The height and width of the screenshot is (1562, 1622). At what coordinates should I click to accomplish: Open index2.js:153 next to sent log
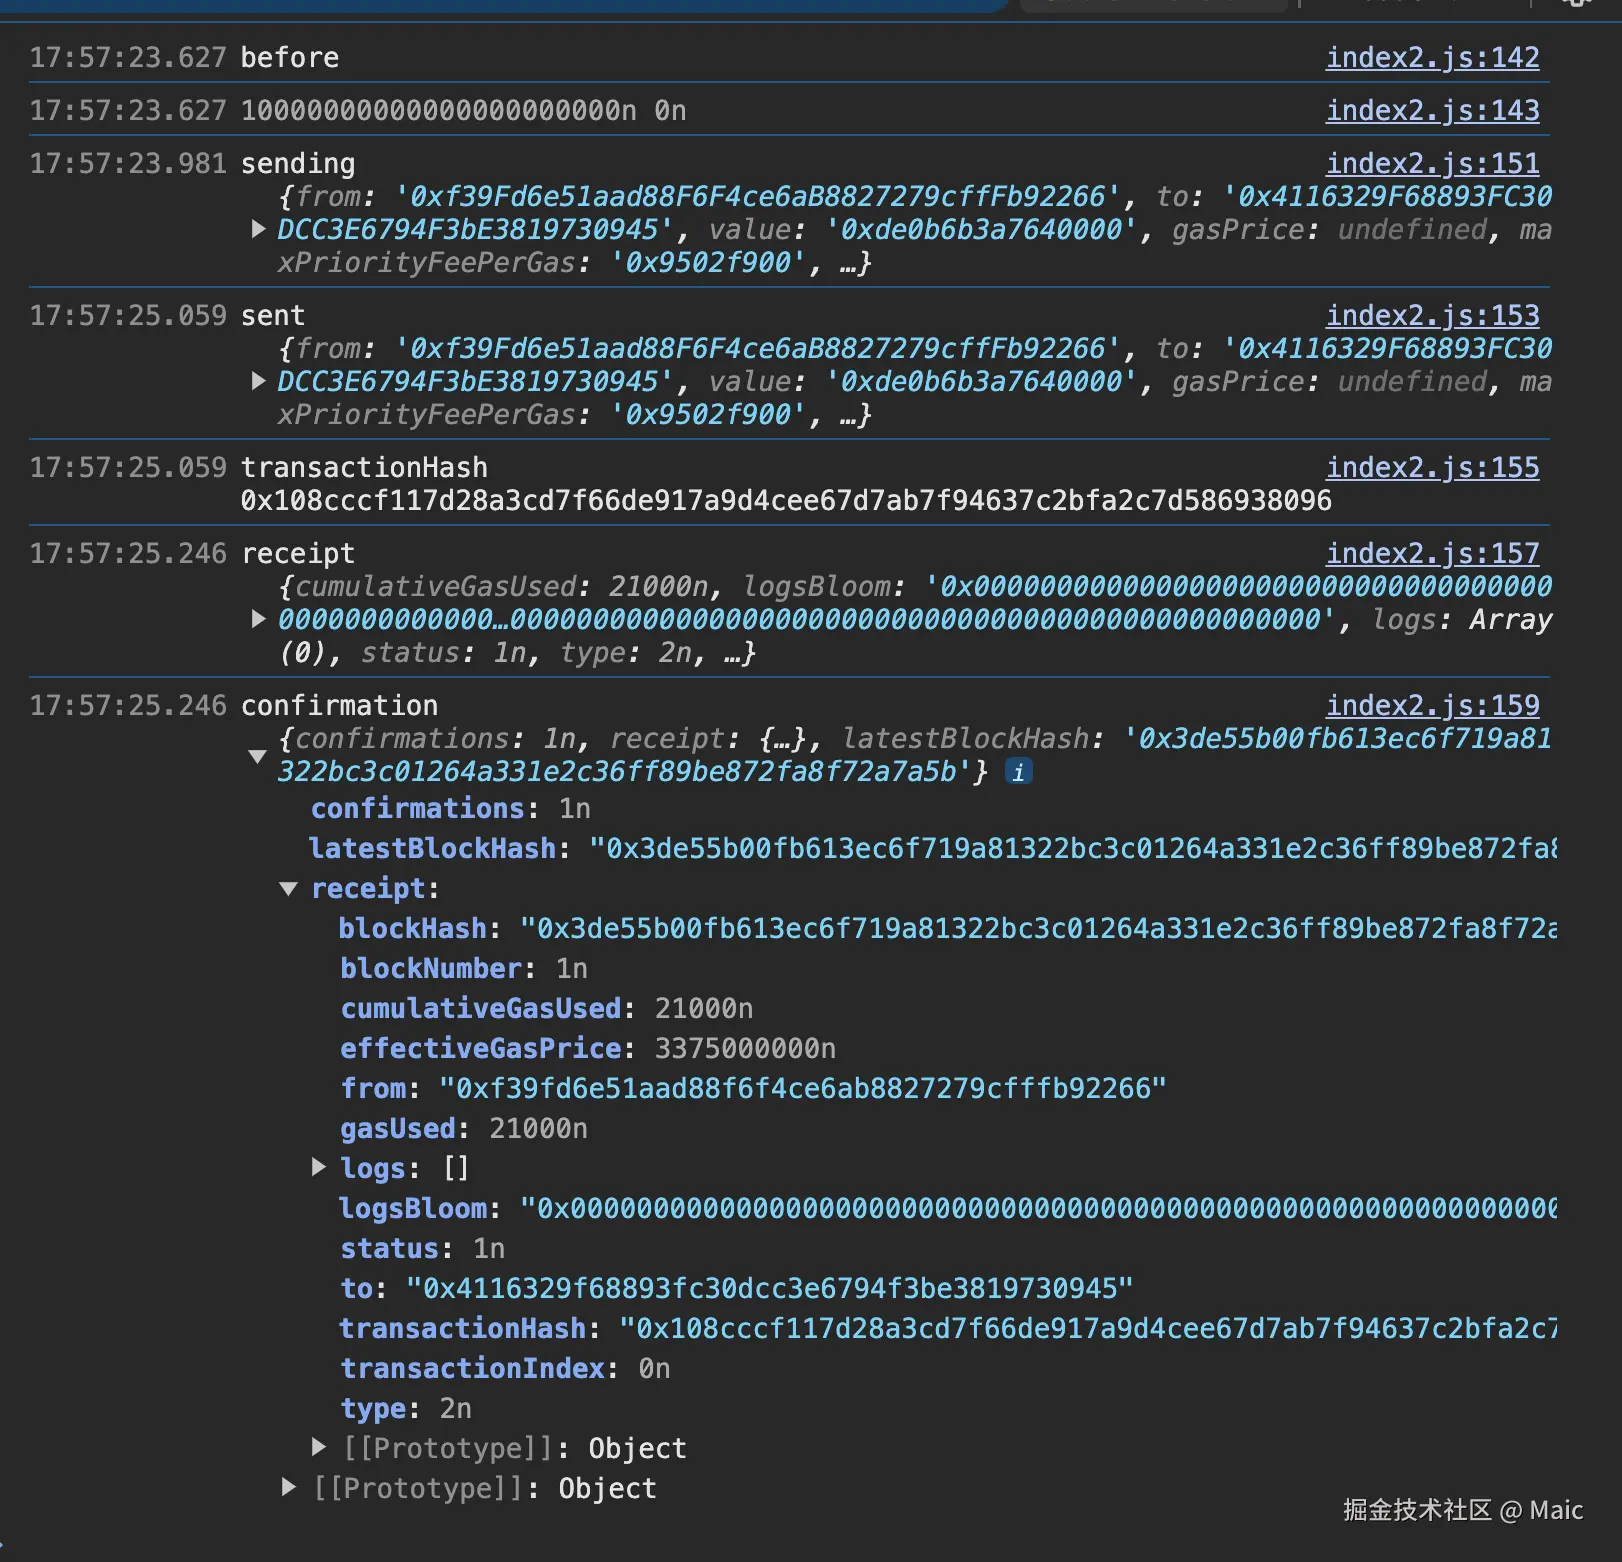coord(1433,315)
